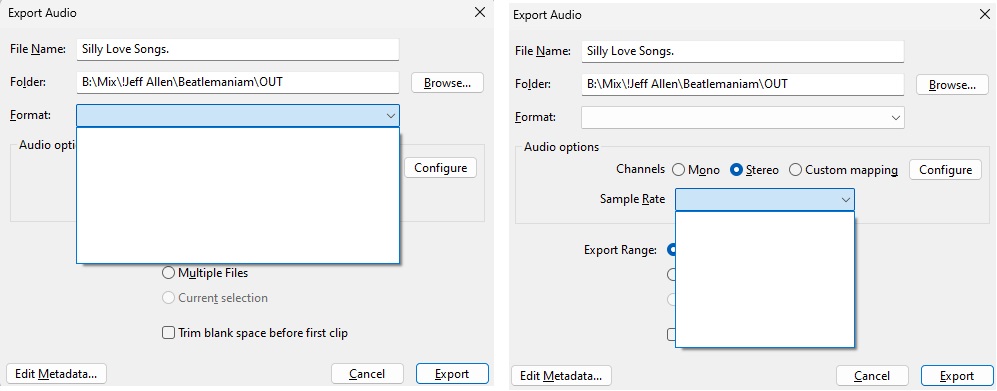Open the Format dropdown in right dialog

click(x=743, y=117)
